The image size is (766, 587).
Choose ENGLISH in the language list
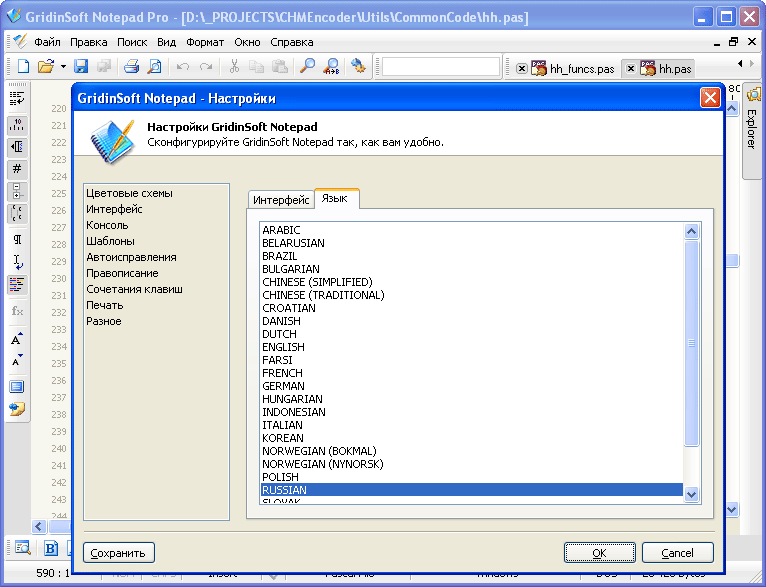point(472,347)
